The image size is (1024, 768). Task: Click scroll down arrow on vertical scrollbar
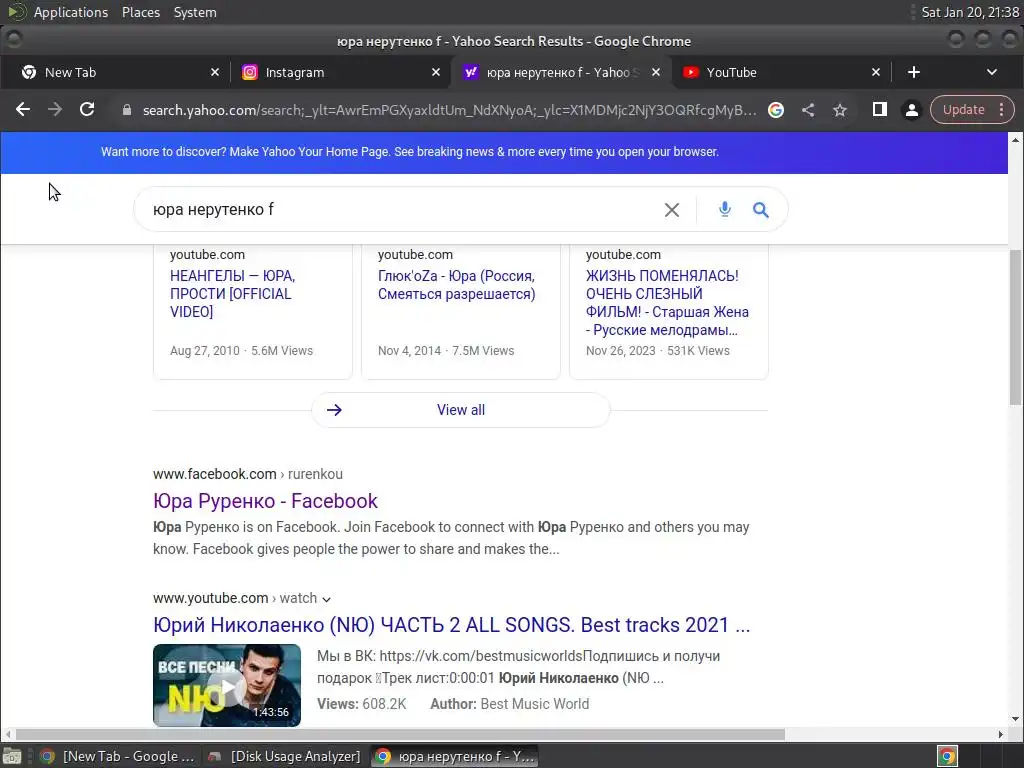[x=1015, y=719]
